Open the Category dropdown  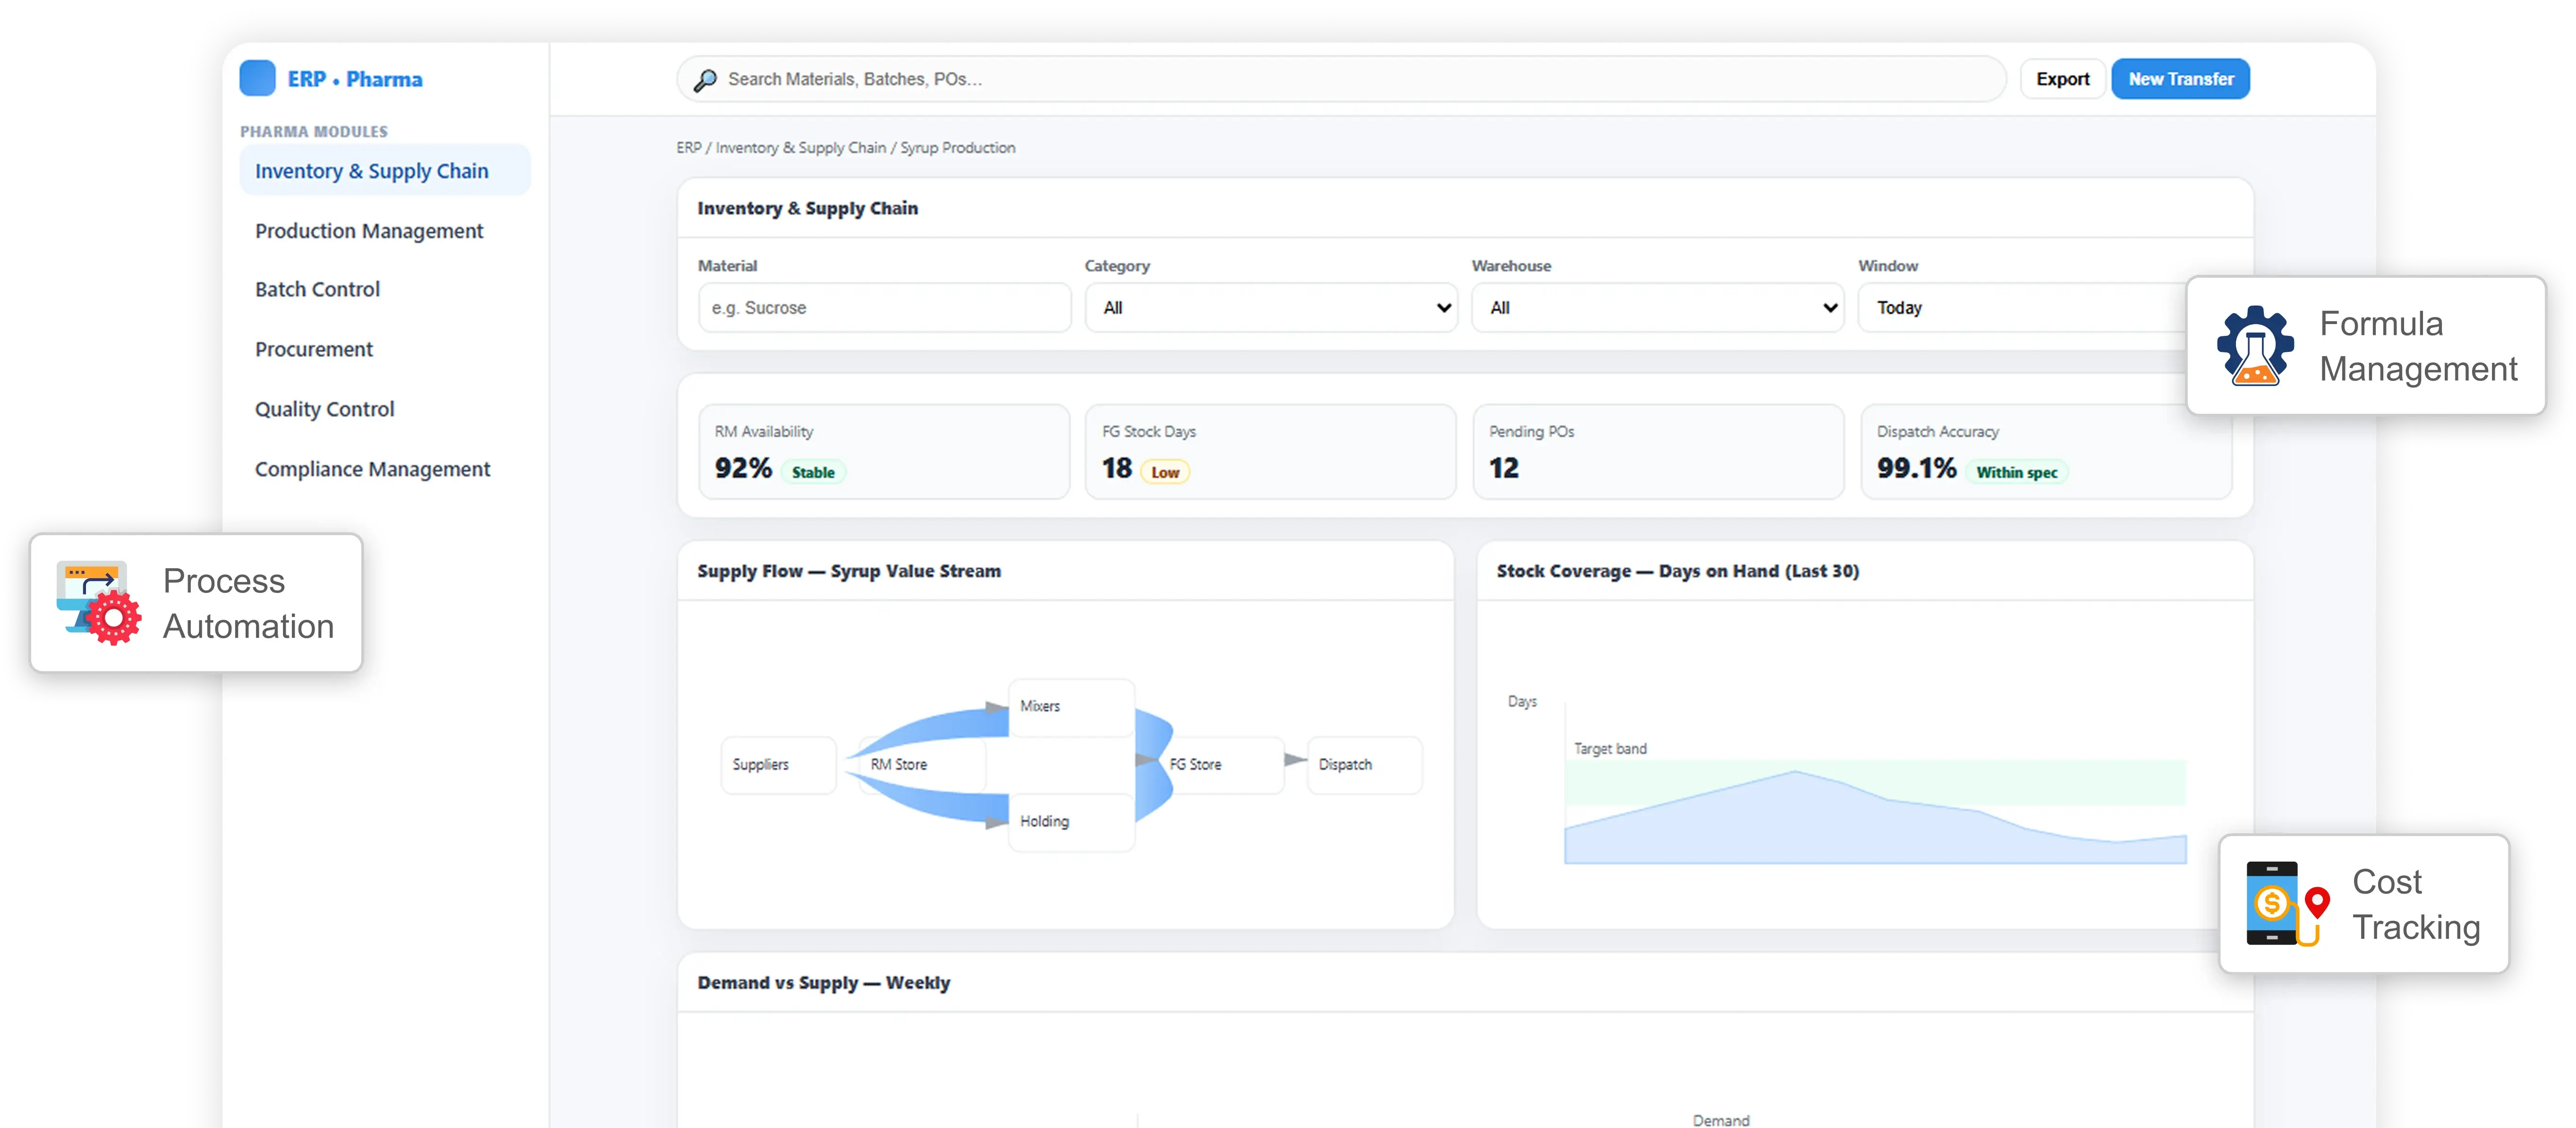point(1270,308)
